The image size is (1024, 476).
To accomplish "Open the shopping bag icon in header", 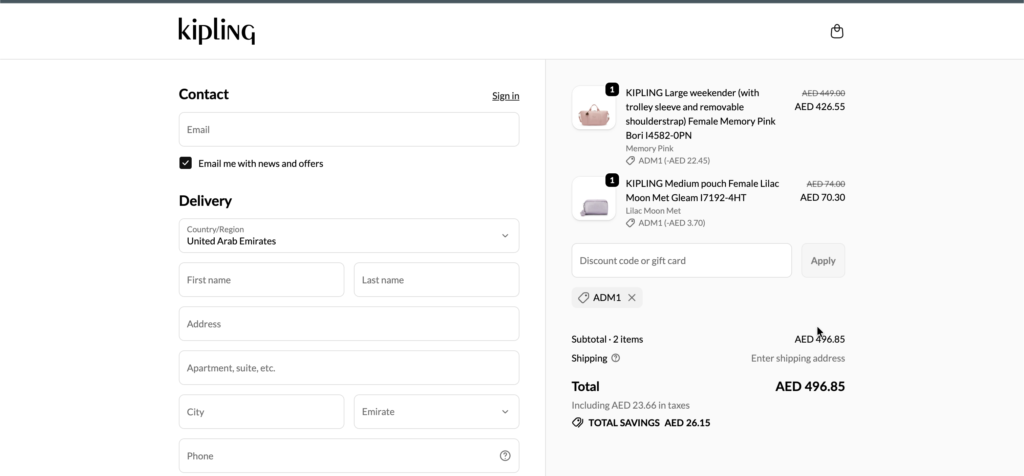I will [x=837, y=31].
